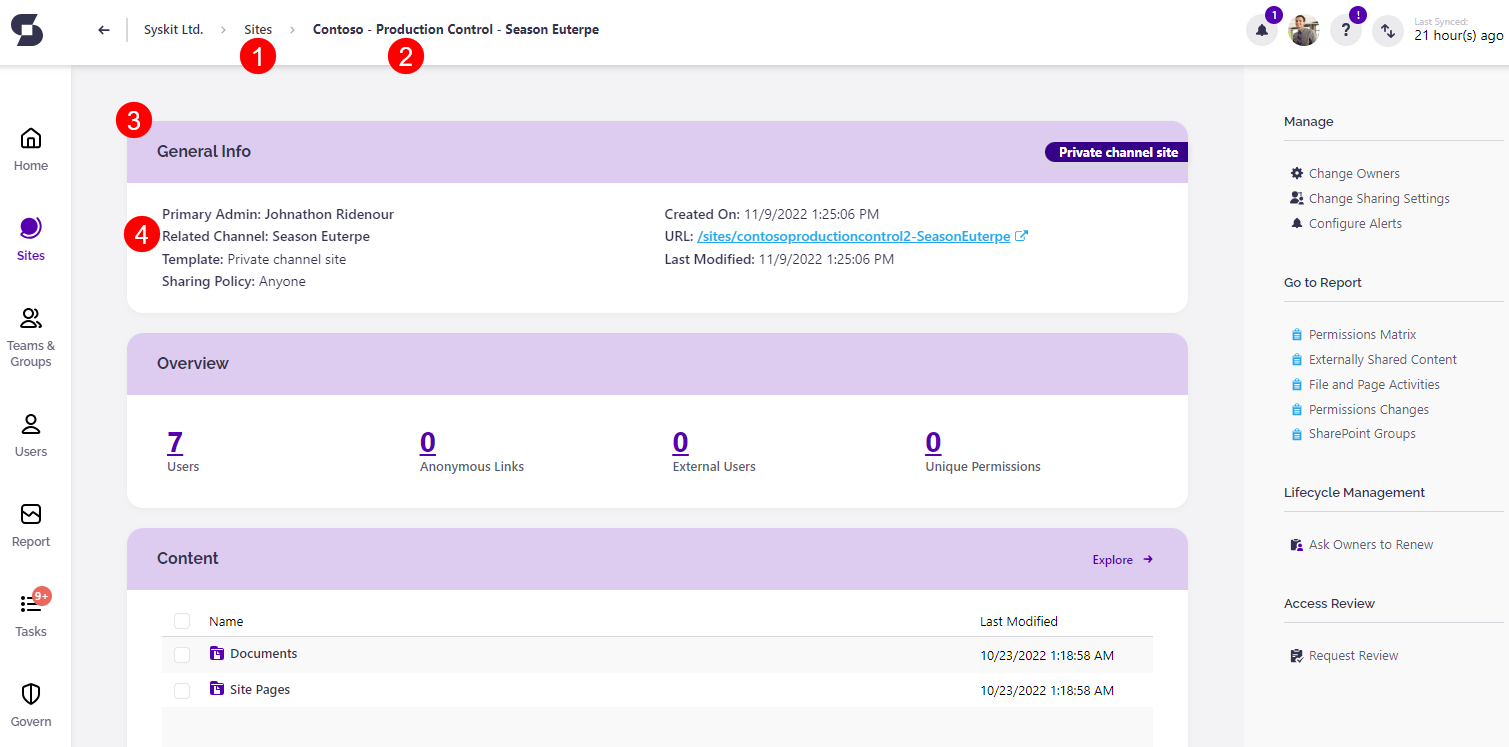The height and width of the screenshot is (747, 1509).
Task: Check the Site Pages row checkbox
Action: point(182,689)
